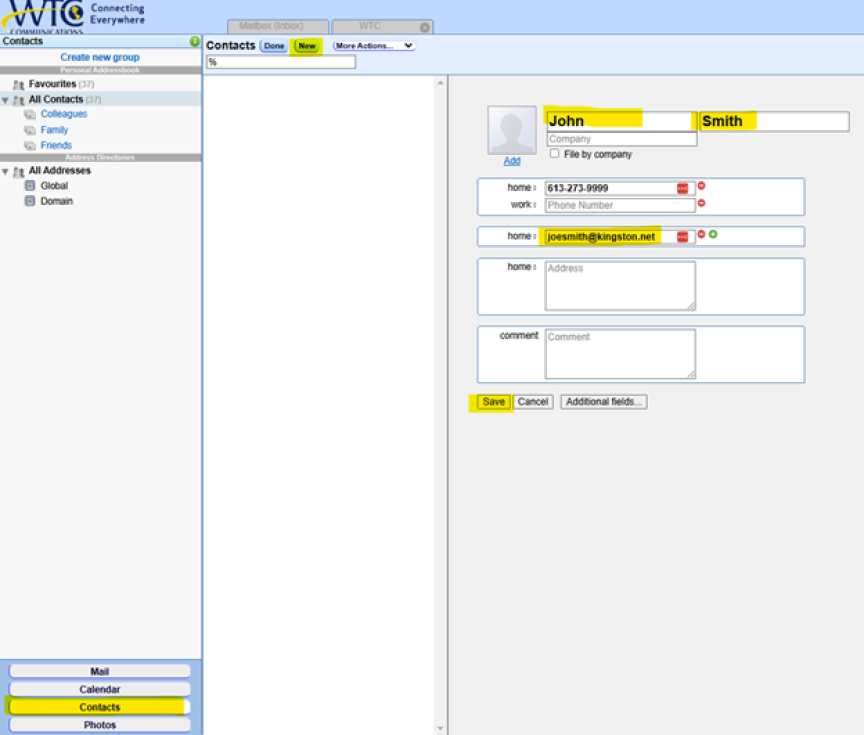864x735 pixels.
Task: Click green plus to add another email
Action: point(714,235)
